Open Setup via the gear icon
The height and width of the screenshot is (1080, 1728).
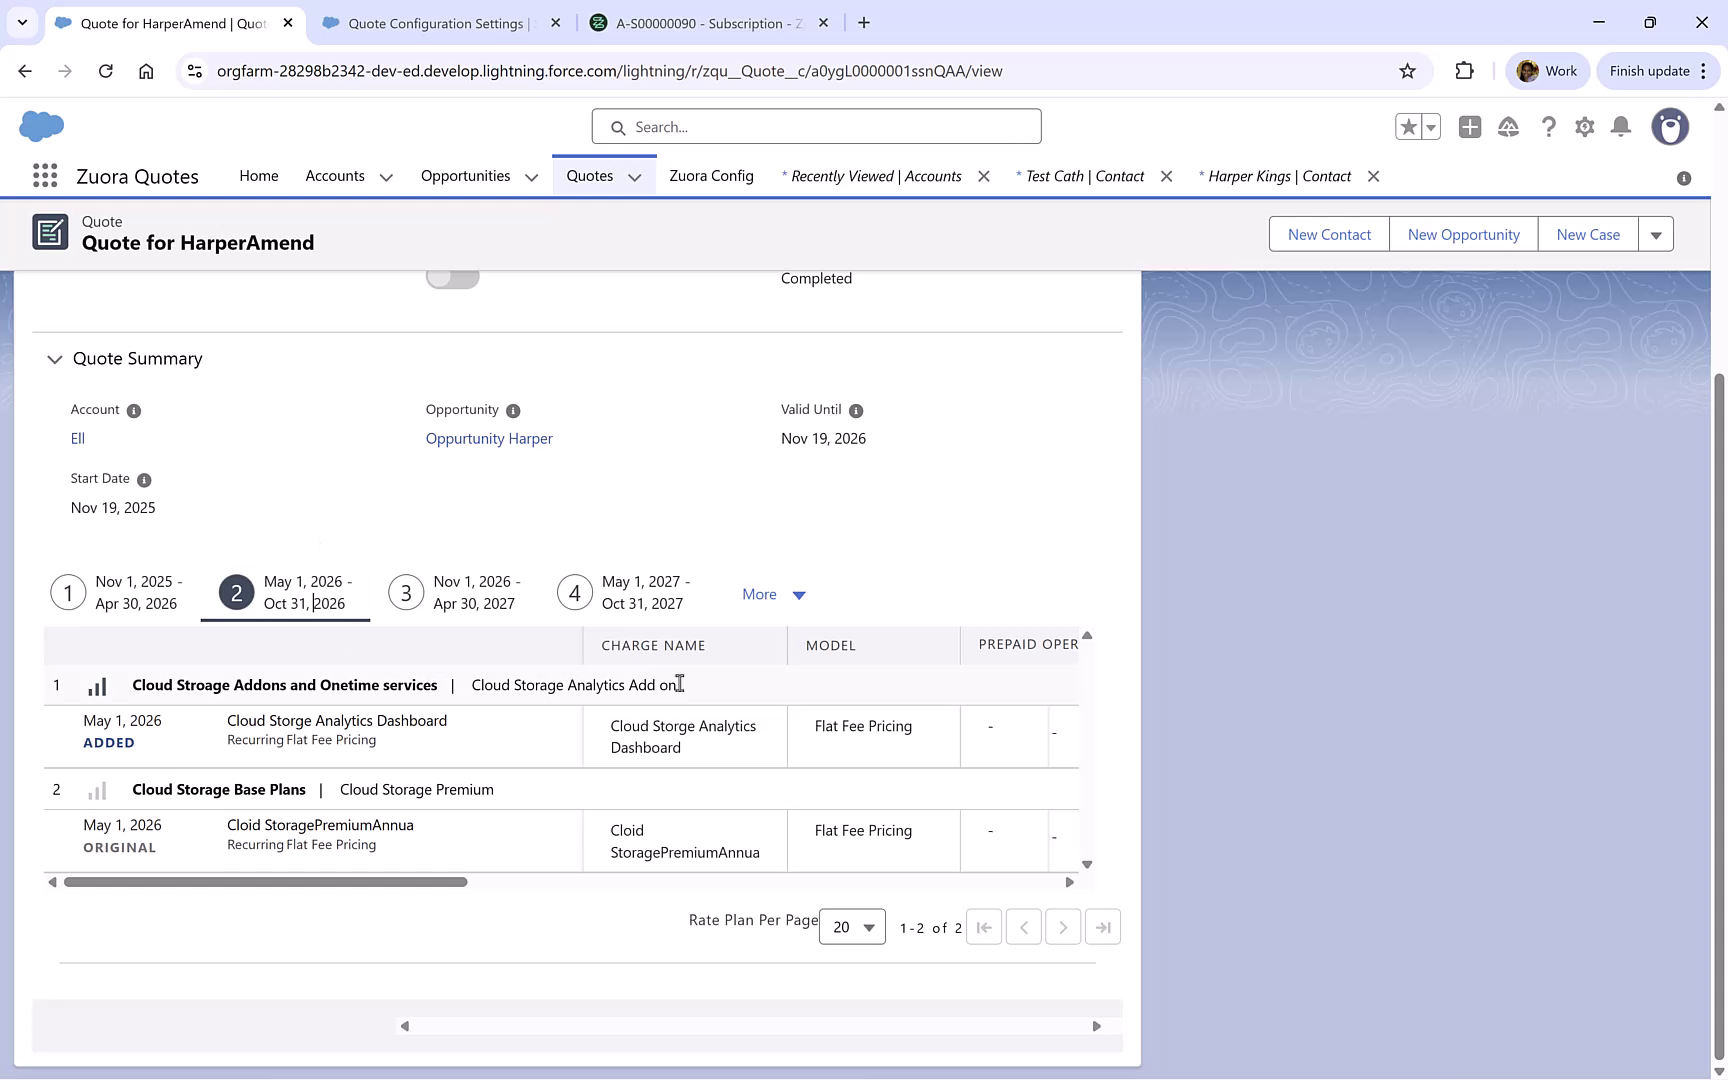click(1585, 127)
